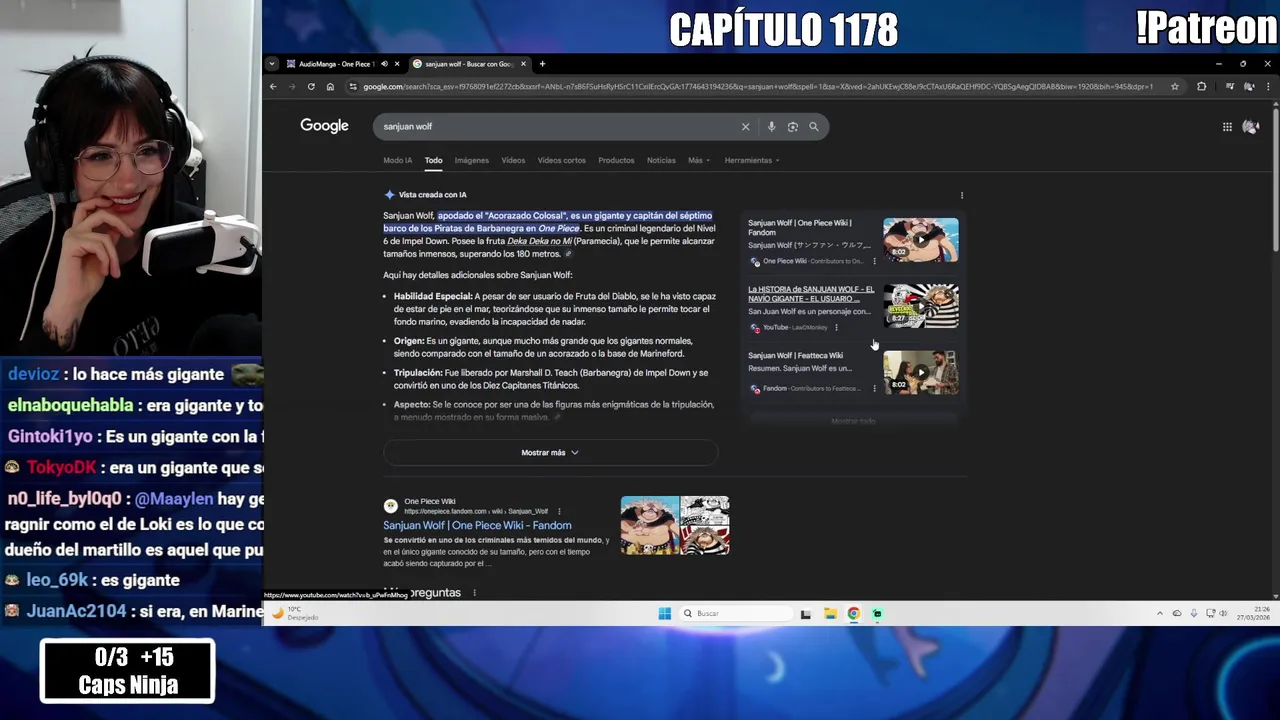The image size is (1280, 720).
Task: Open options for the Featteca Wiki source
Action: point(874,388)
